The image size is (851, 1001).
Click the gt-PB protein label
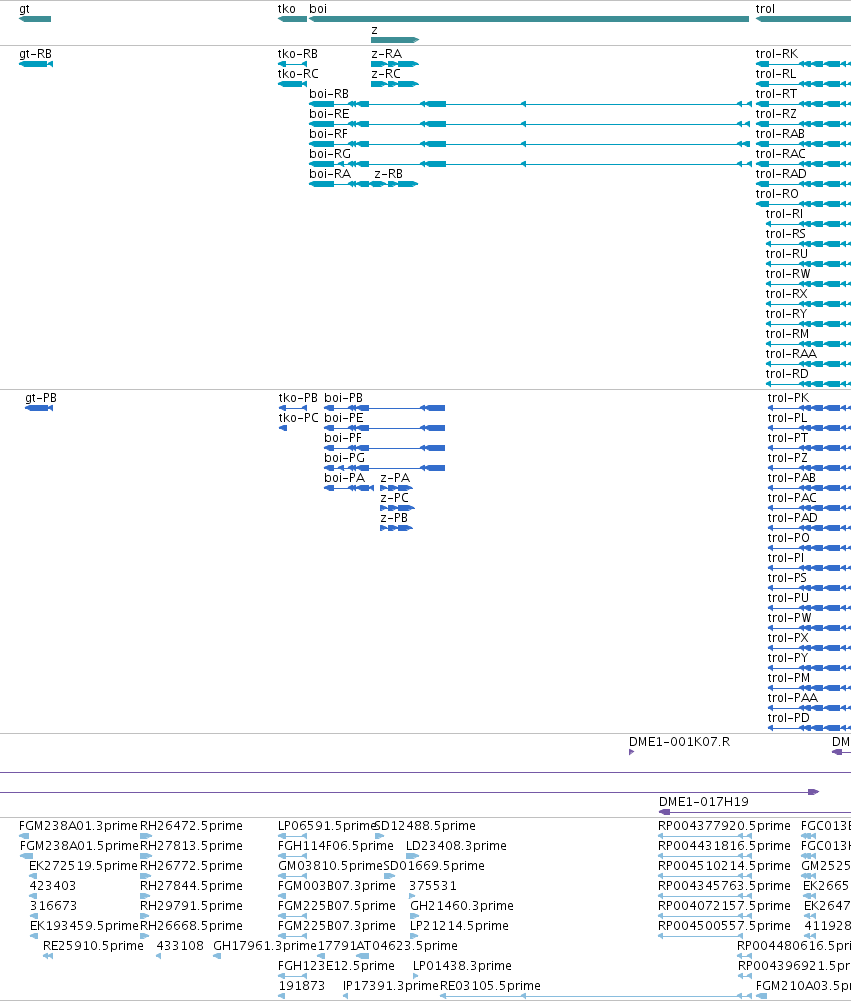(41, 398)
